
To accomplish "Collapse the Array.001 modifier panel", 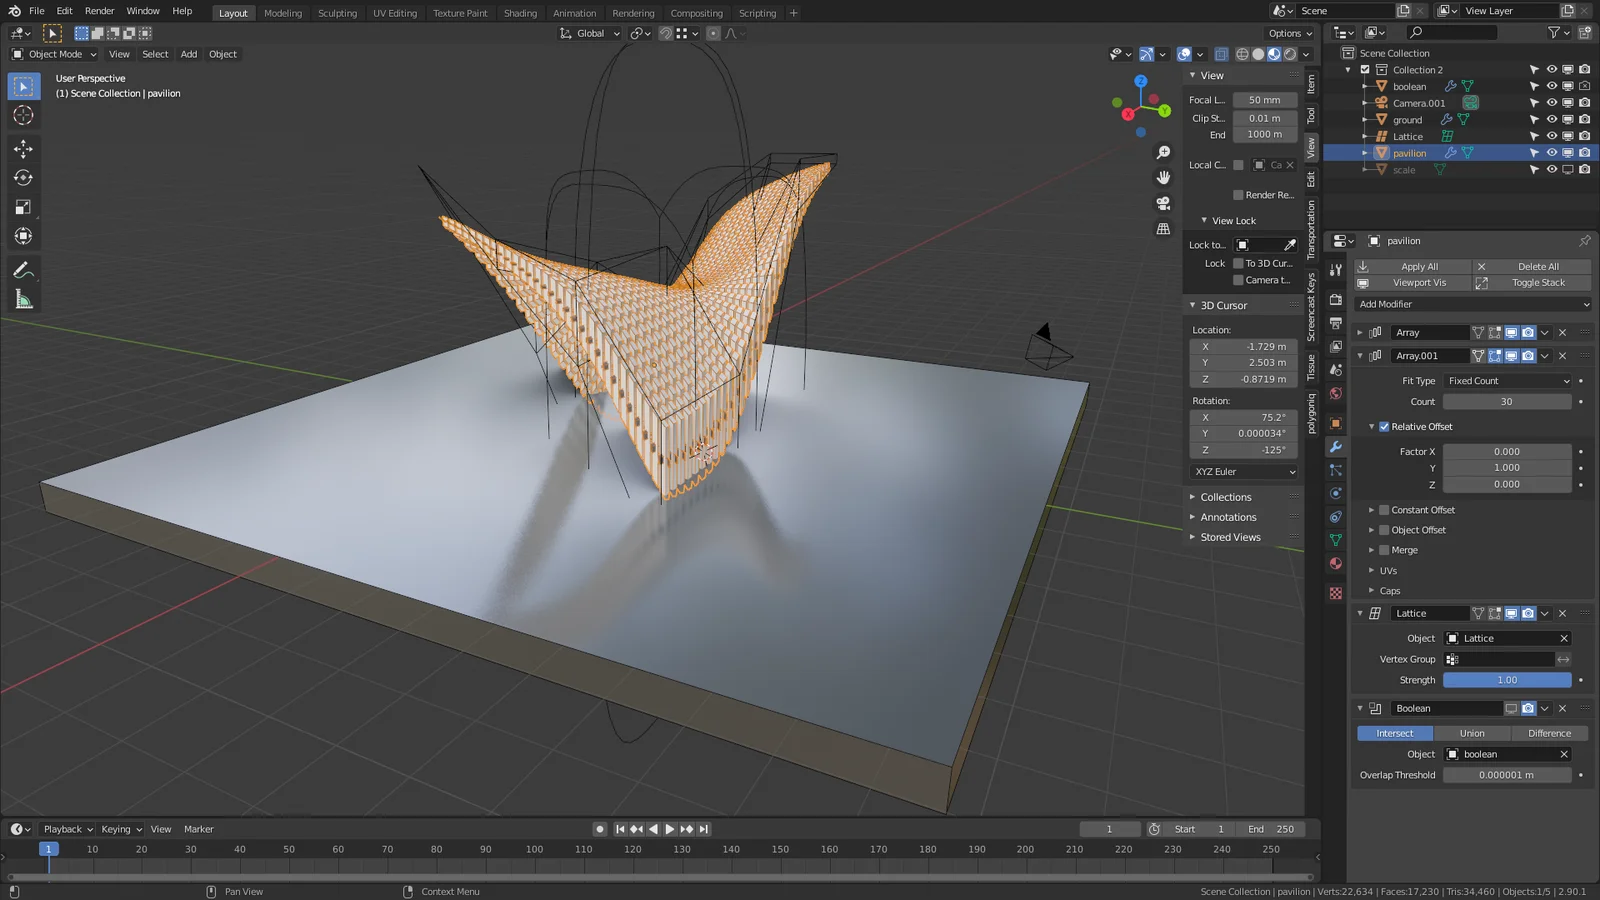I will [1360, 355].
